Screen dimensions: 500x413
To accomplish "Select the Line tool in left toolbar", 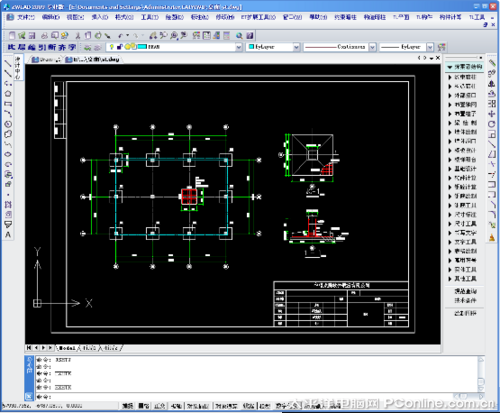I will (8, 63).
